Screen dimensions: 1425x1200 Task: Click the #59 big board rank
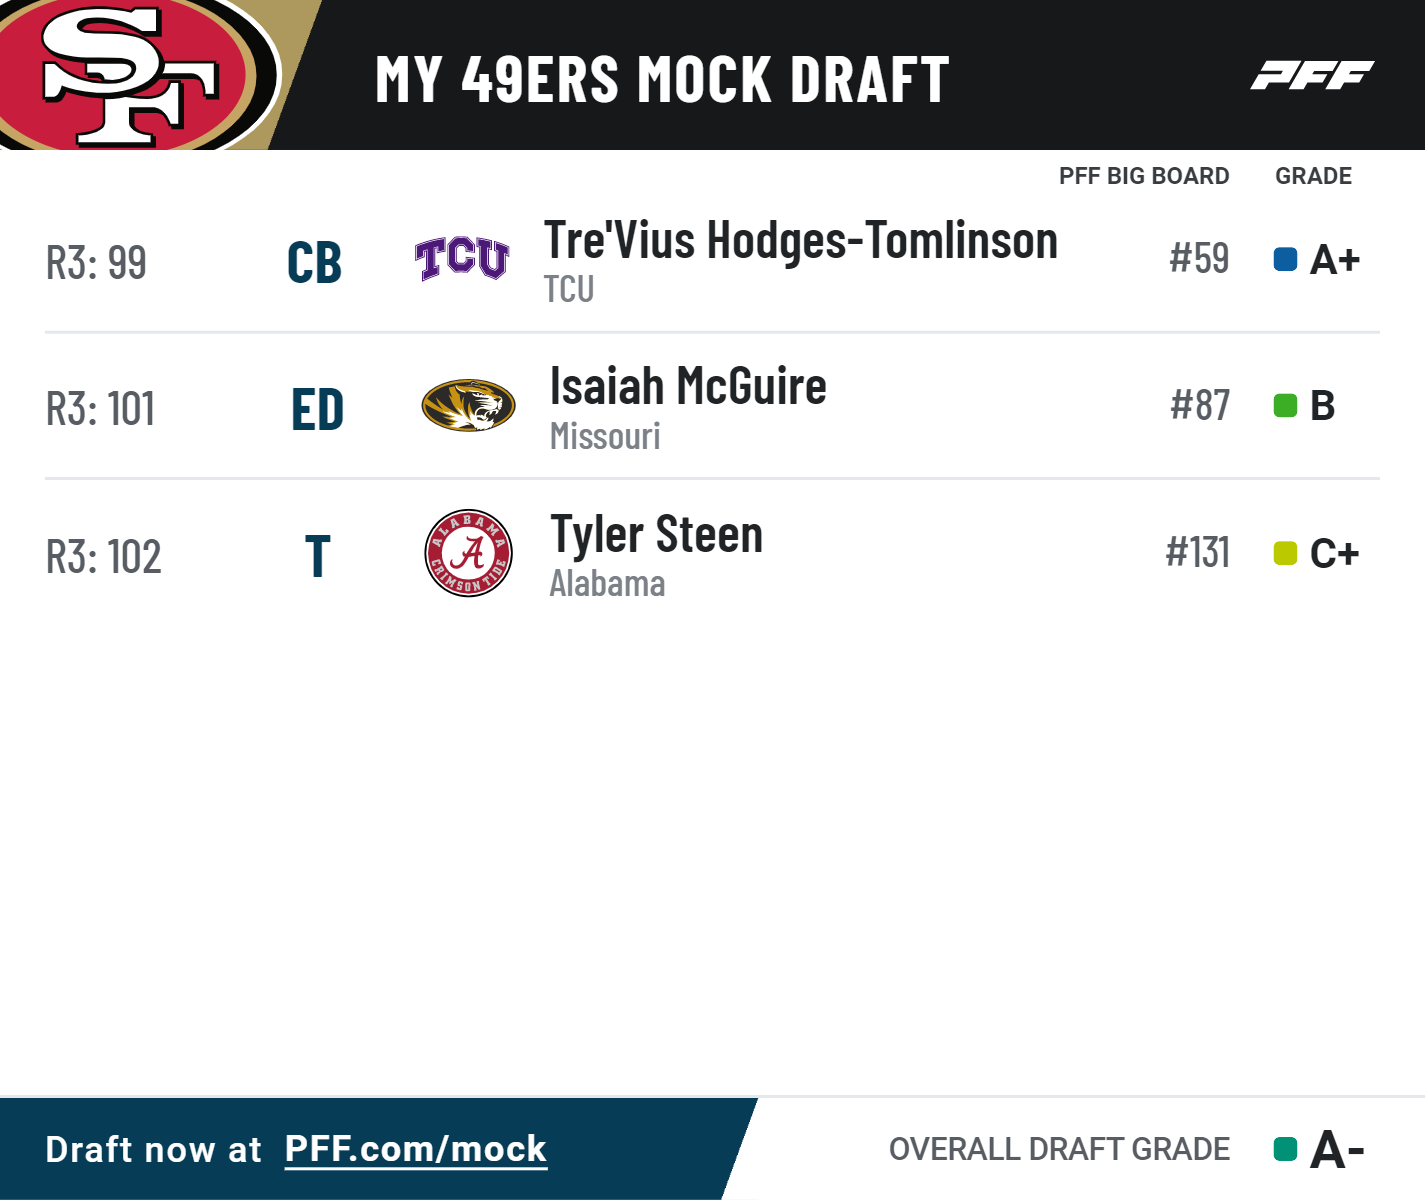pyautogui.click(x=1199, y=258)
